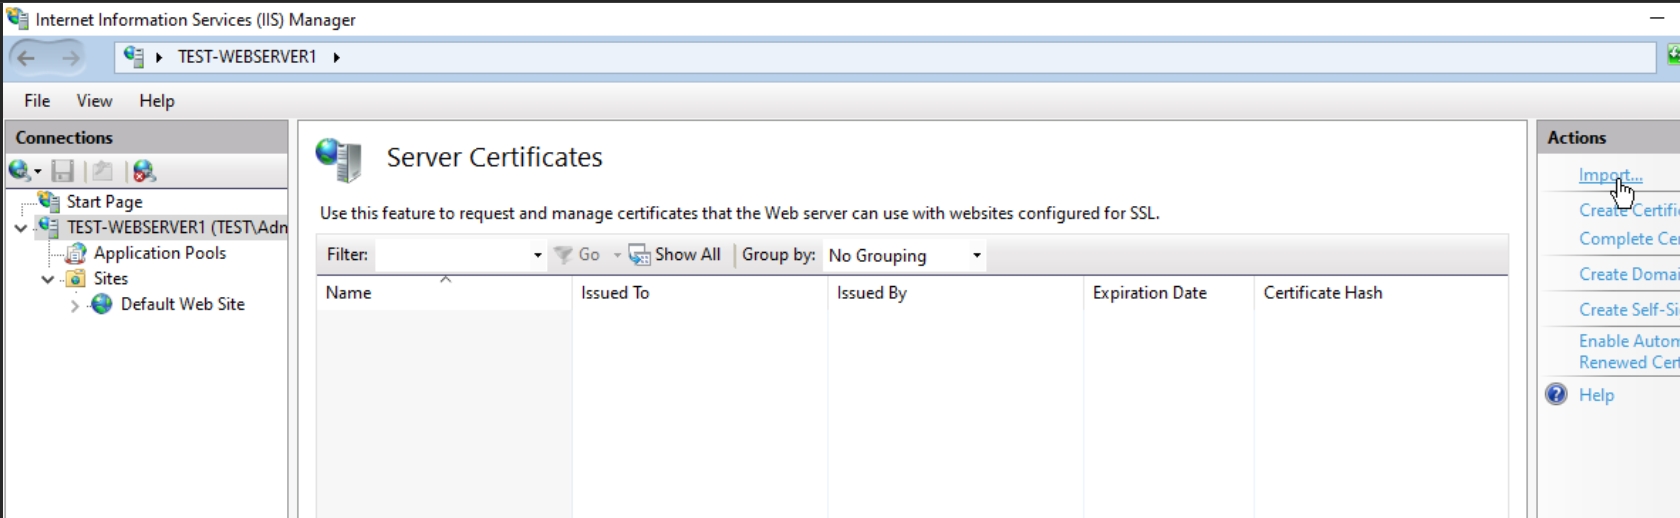This screenshot has height=518, width=1680.
Task: Open the Help menu
Action: point(157,101)
